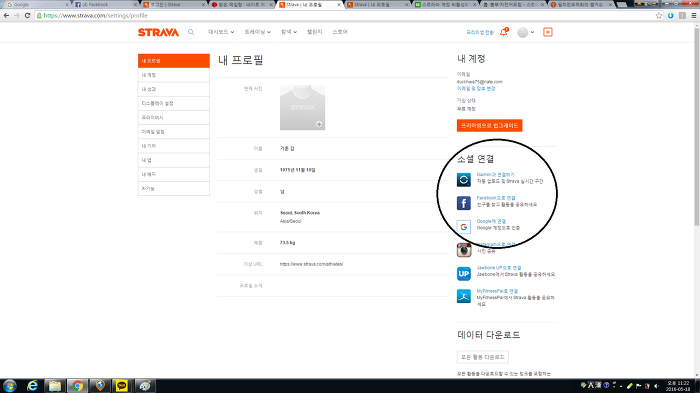This screenshot has height=393, width=700.
Task: Follow the Garmin과 연결하기 link
Action: 496,175
